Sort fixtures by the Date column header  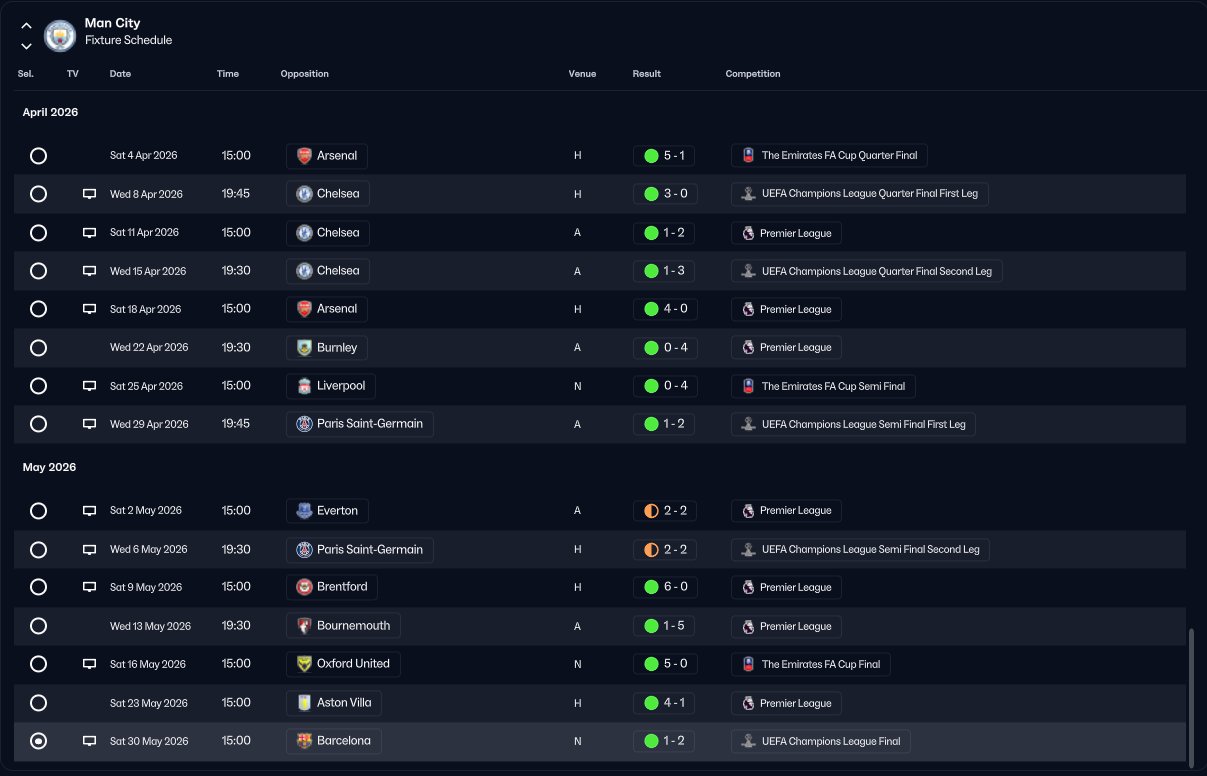coord(120,74)
